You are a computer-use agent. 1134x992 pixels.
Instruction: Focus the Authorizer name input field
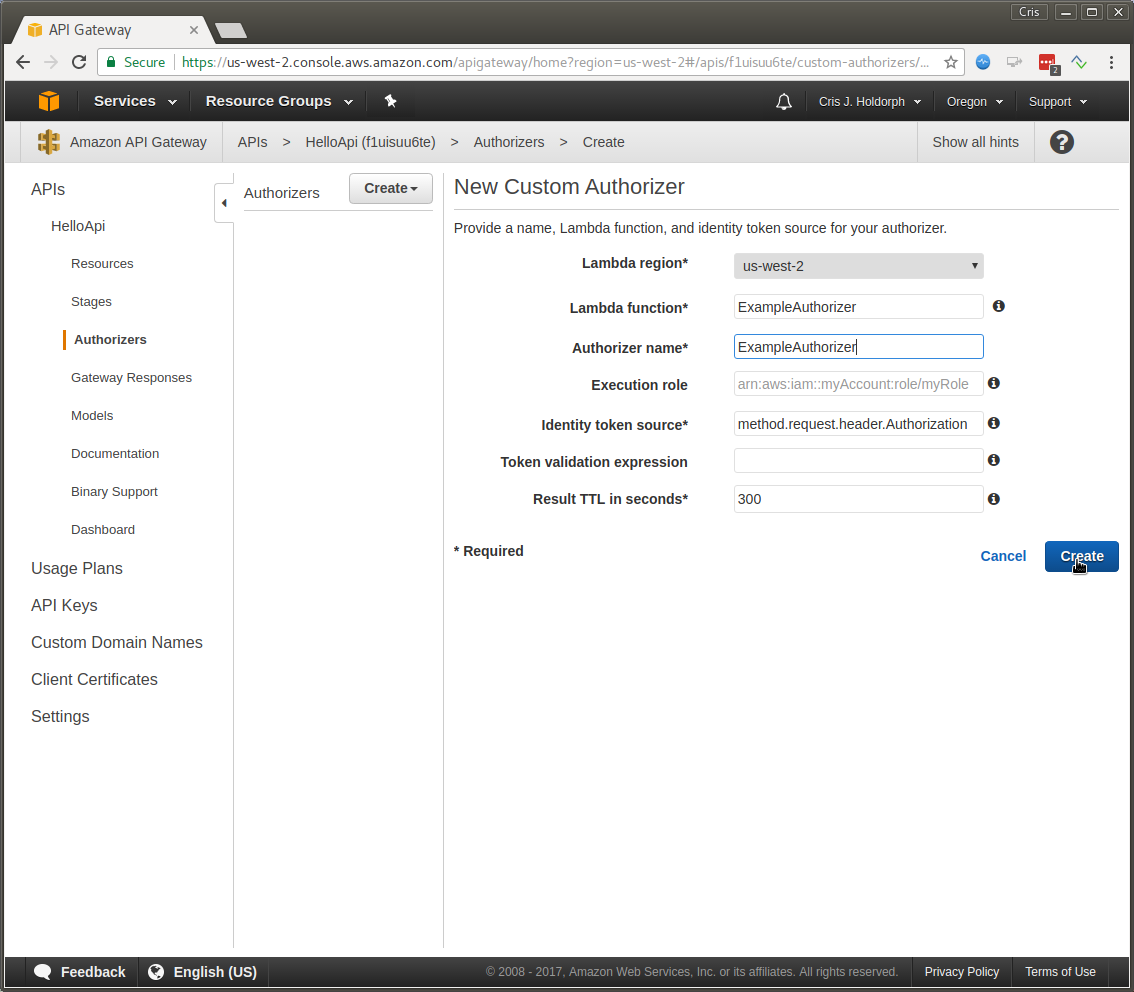858,346
